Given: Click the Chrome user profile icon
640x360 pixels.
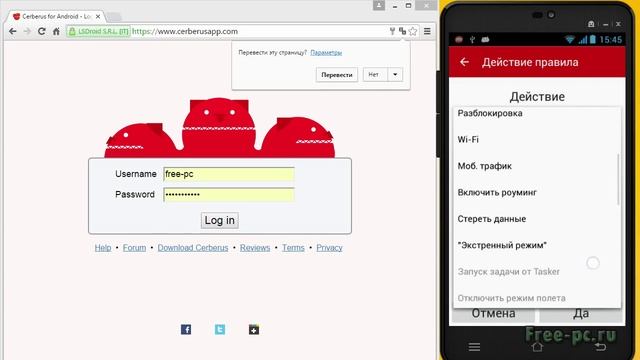Looking at the screenshot, I should click(x=379, y=5).
